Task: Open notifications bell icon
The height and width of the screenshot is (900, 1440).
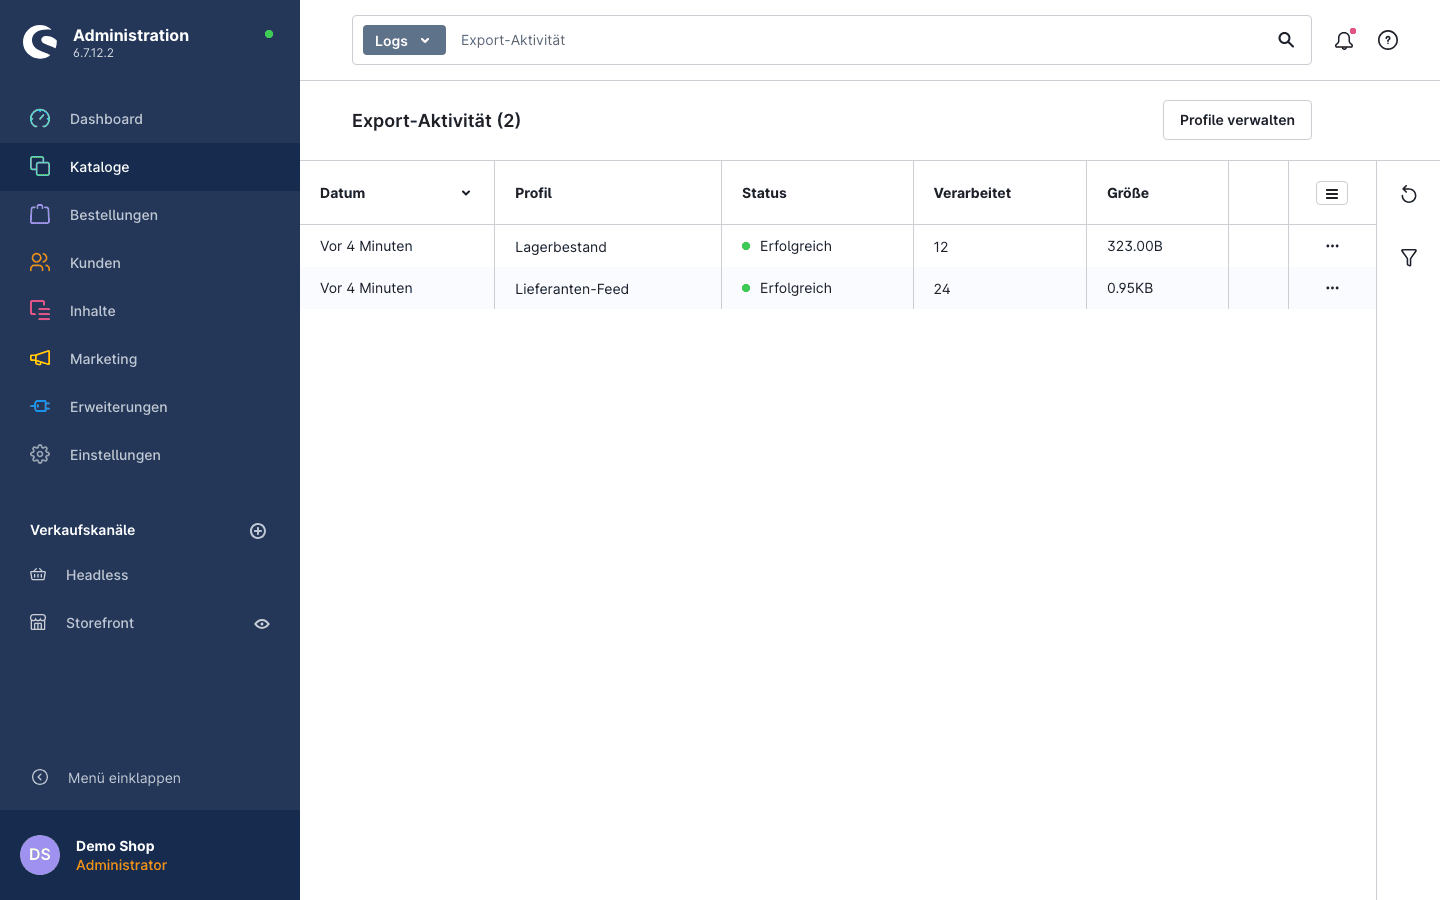Action: click(x=1344, y=40)
